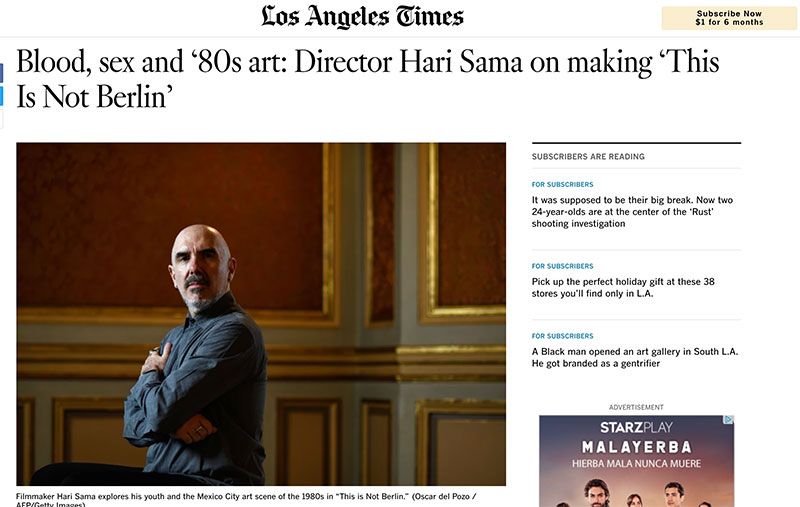This screenshot has height=507, width=800.
Task: Click first FOR SUBSCRIBERS label above Rust story
Action: pyautogui.click(x=562, y=185)
